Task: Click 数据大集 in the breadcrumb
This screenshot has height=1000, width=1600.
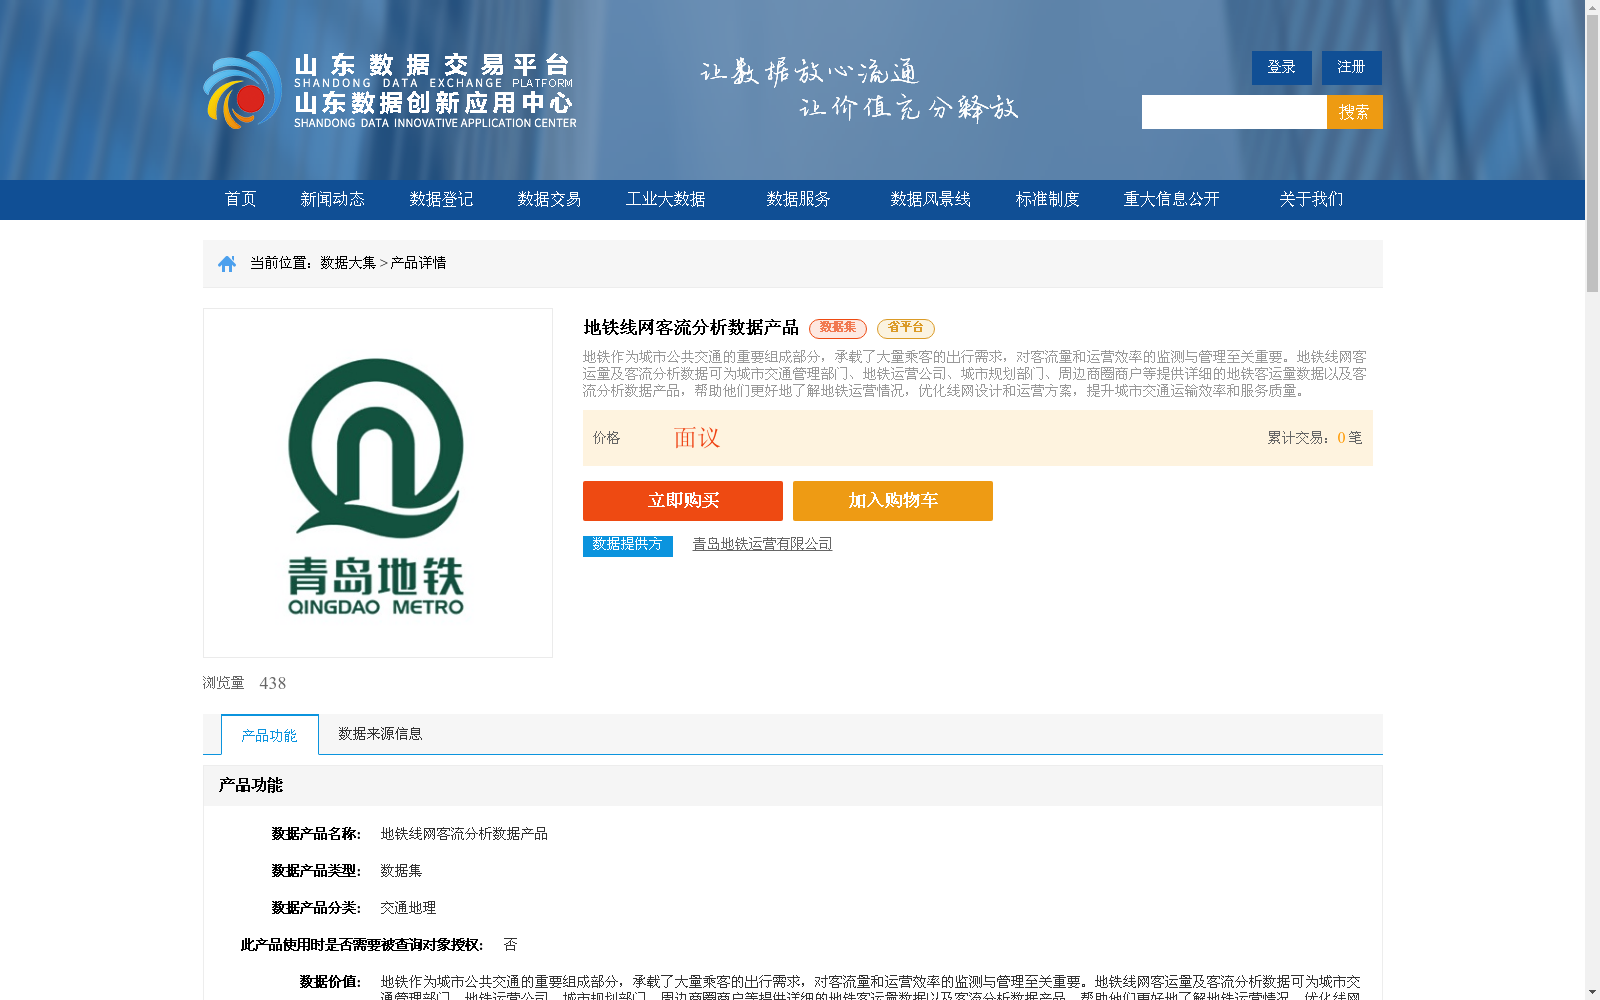Action: (348, 263)
